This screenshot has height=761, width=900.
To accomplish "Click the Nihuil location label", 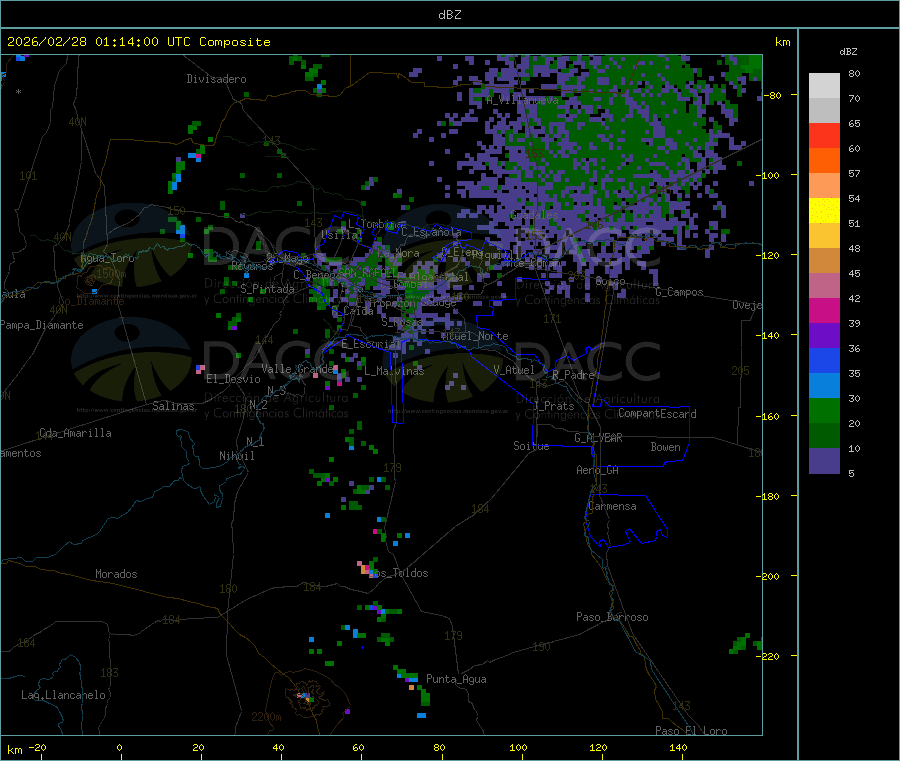I will pyautogui.click(x=236, y=456).
